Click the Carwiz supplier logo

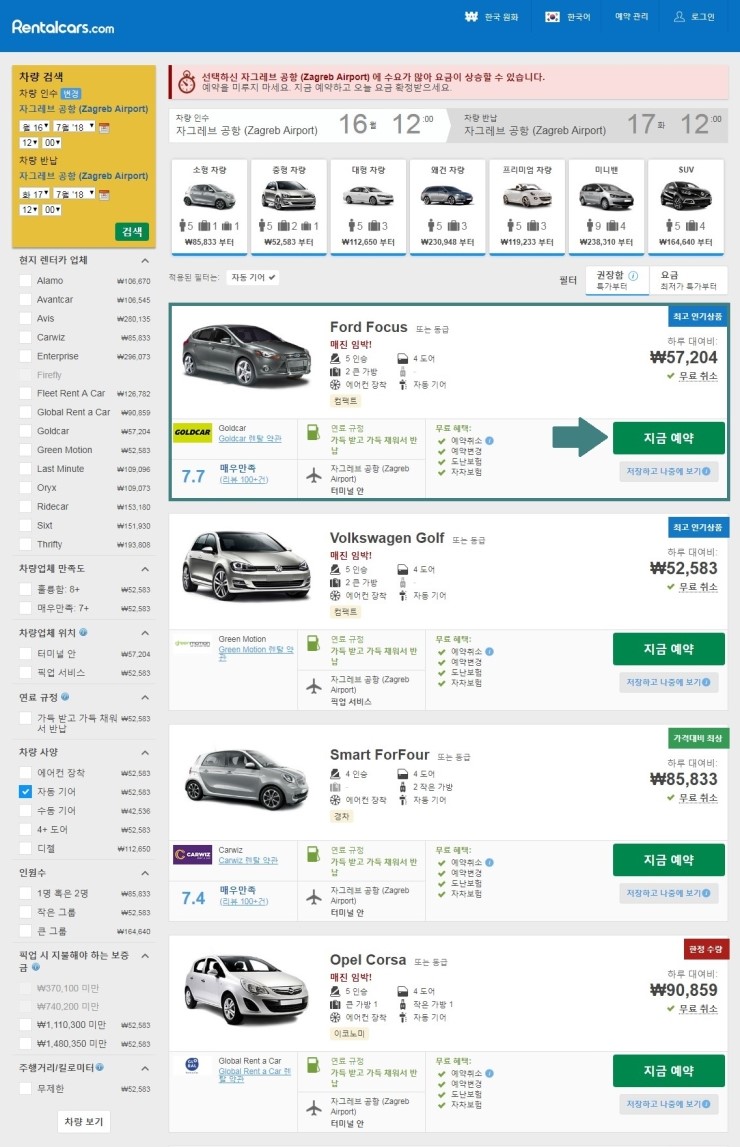(192, 854)
